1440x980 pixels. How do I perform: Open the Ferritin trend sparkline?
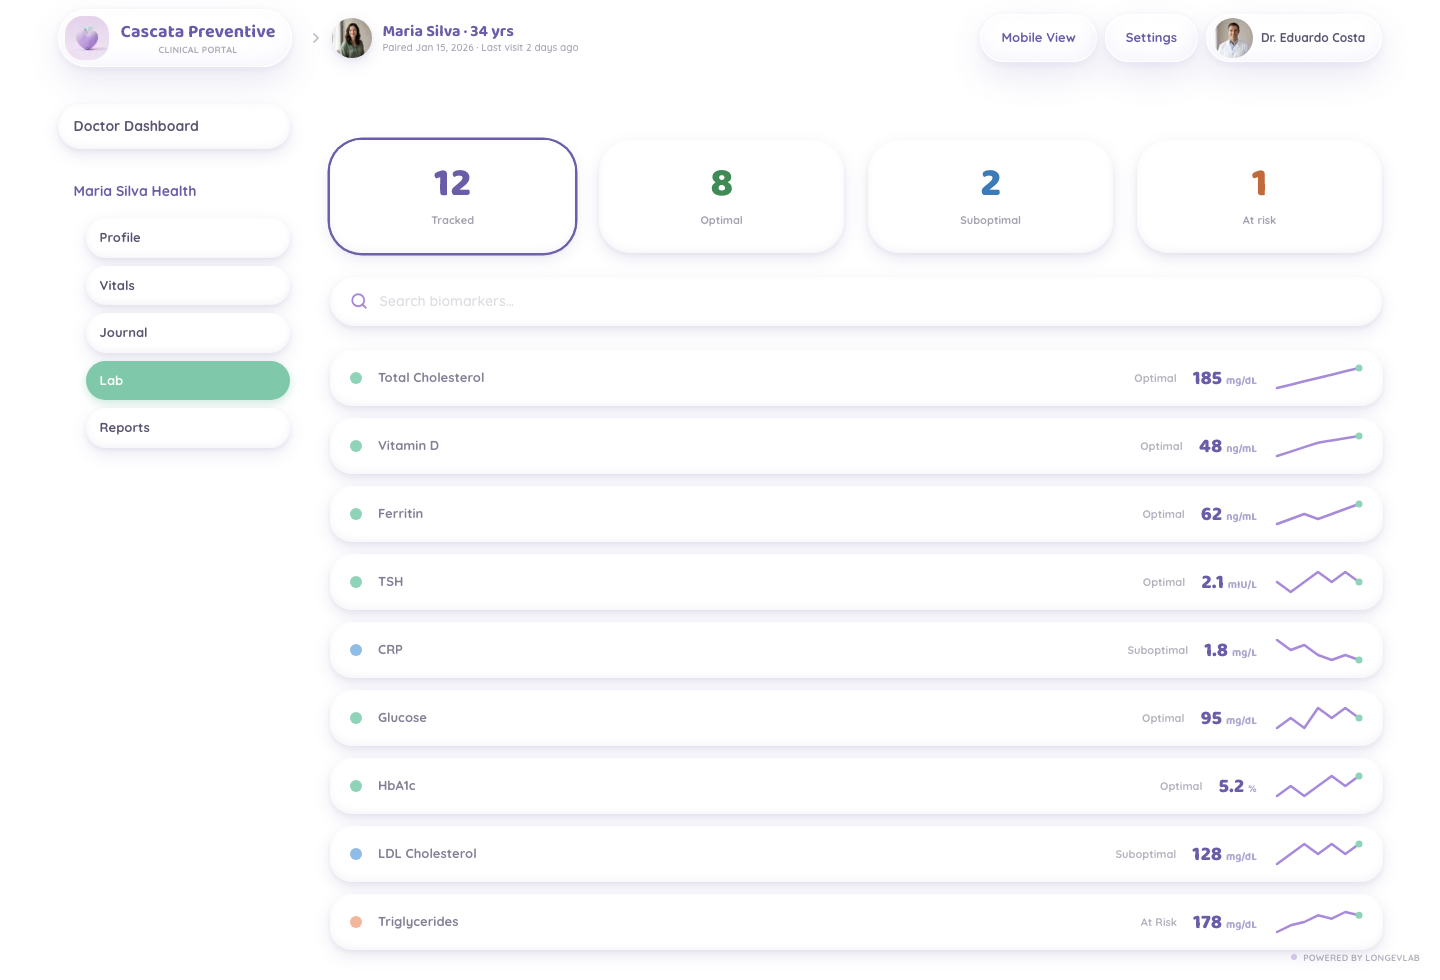tap(1319, 513)
